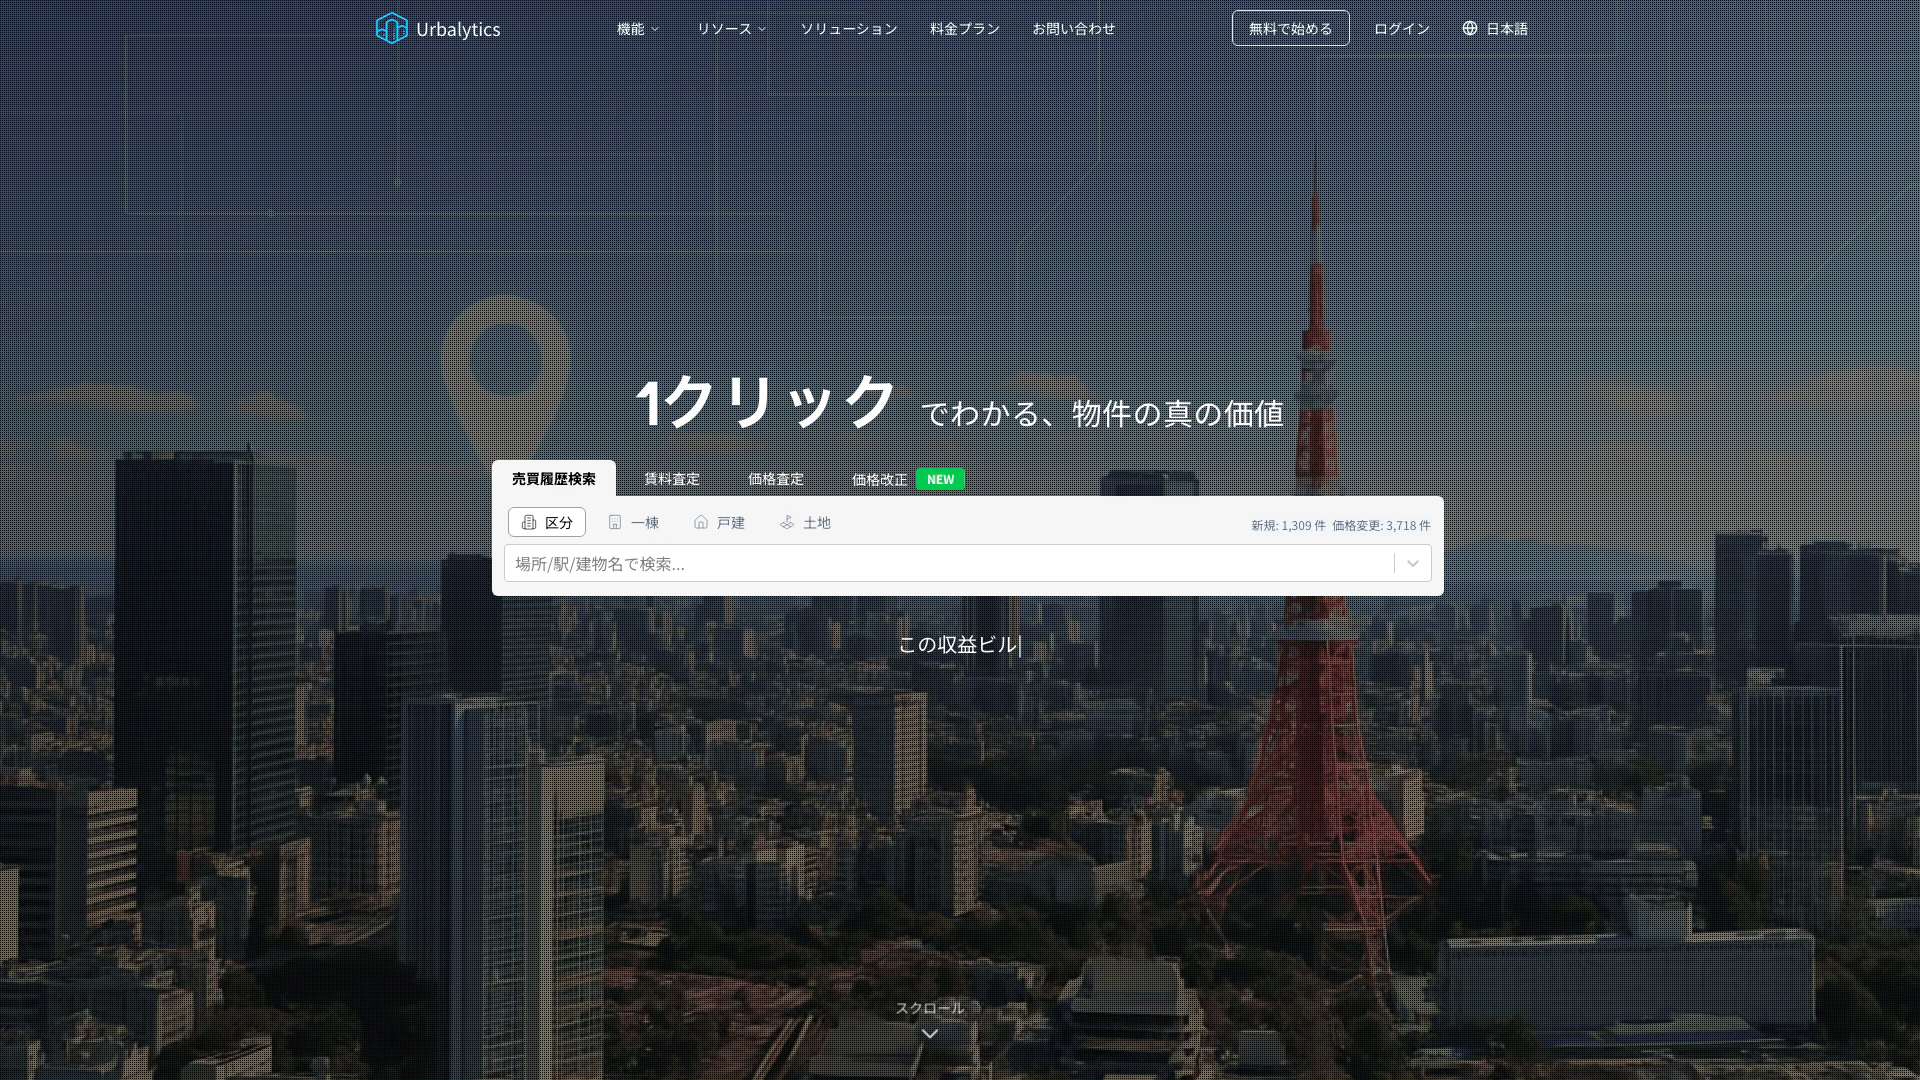Switch to the 価格査定 tab
Screen dimensions: 1920x1080
pos(776,479)
